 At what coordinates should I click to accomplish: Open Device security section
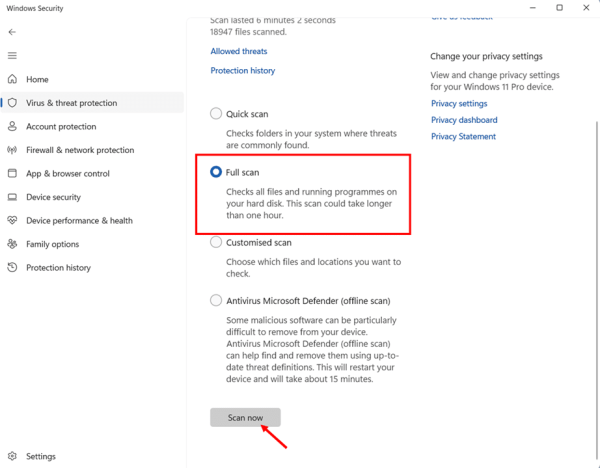tap(92, 197)
